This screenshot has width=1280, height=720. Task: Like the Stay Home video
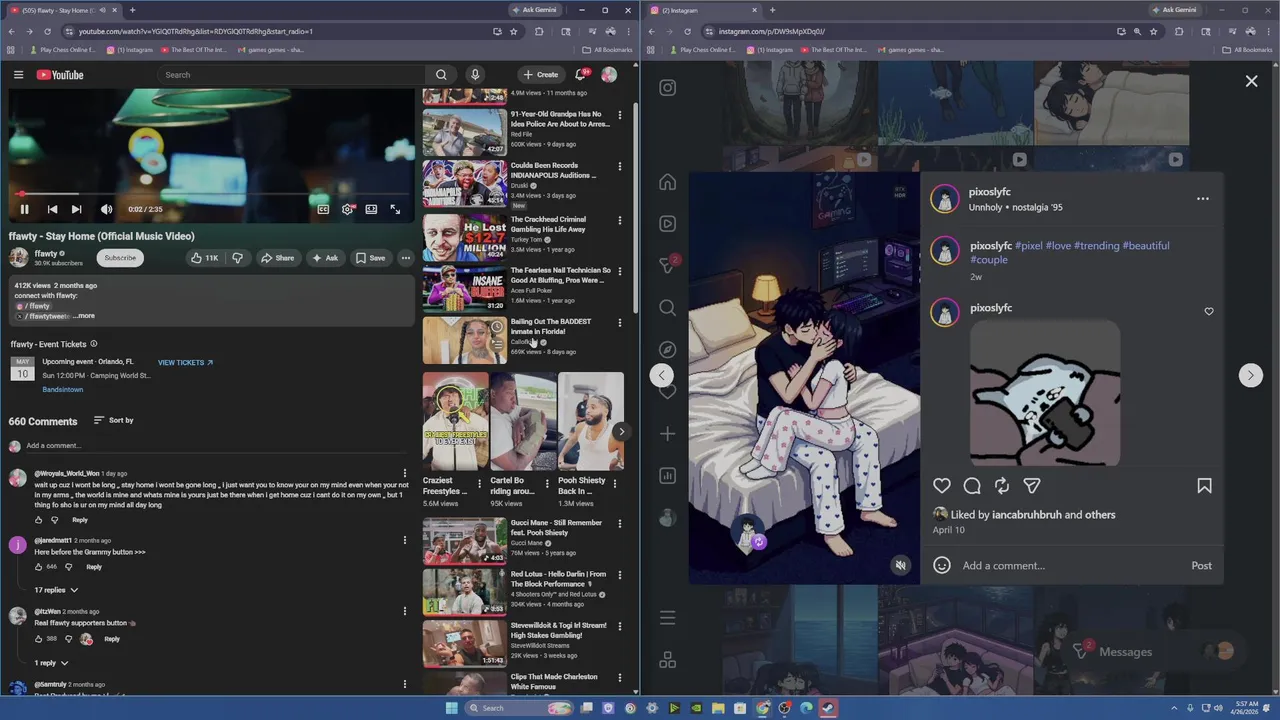pos(204,258)
